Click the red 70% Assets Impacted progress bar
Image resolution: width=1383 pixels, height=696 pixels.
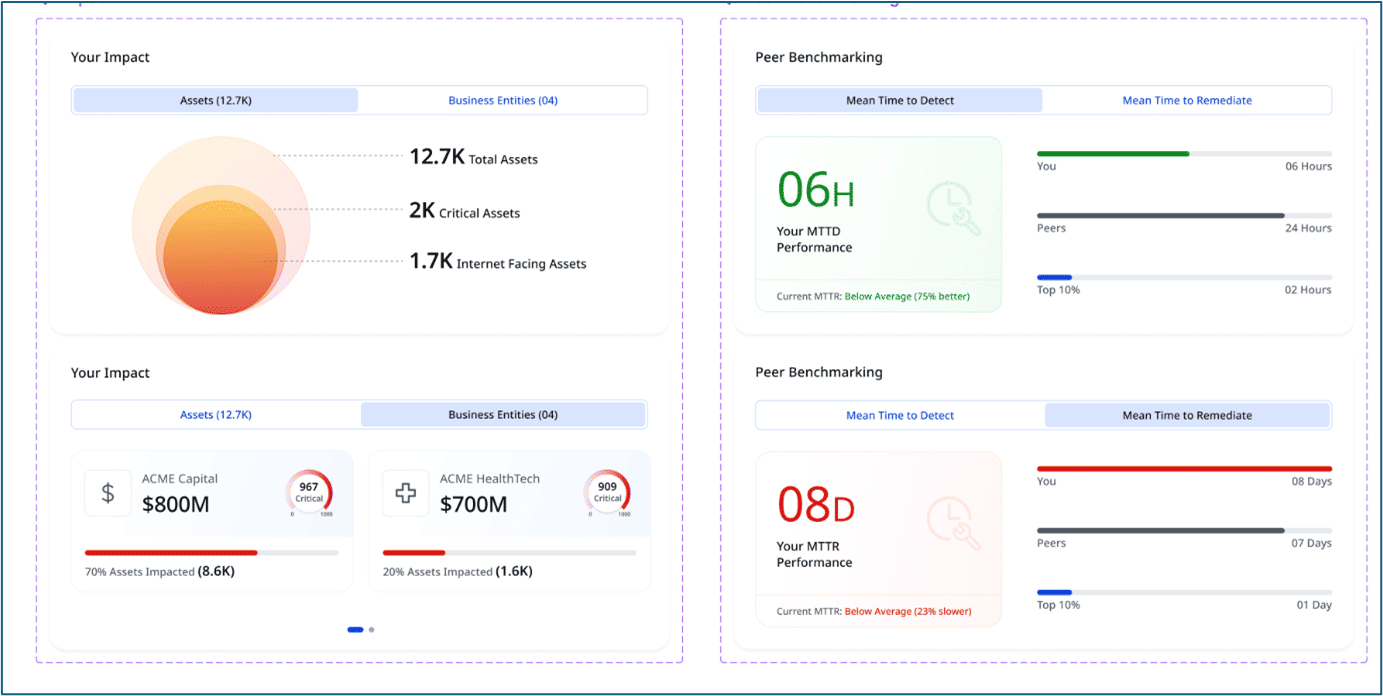tap(171, 553)
